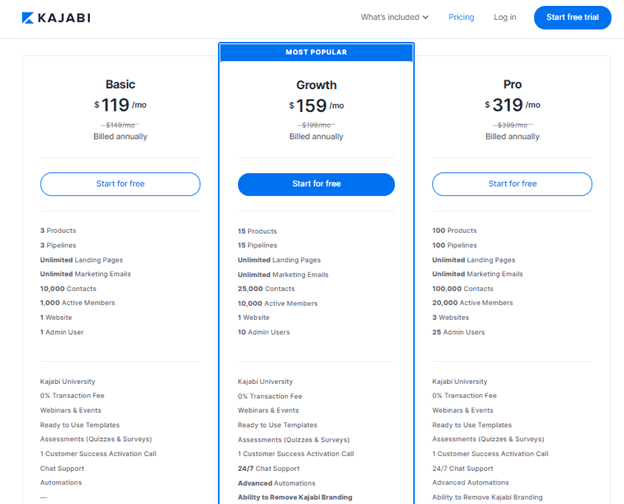This screenshot has width=624, height=504.
Task: Click '25 Admin Users' feature
Action: point(458,332)
